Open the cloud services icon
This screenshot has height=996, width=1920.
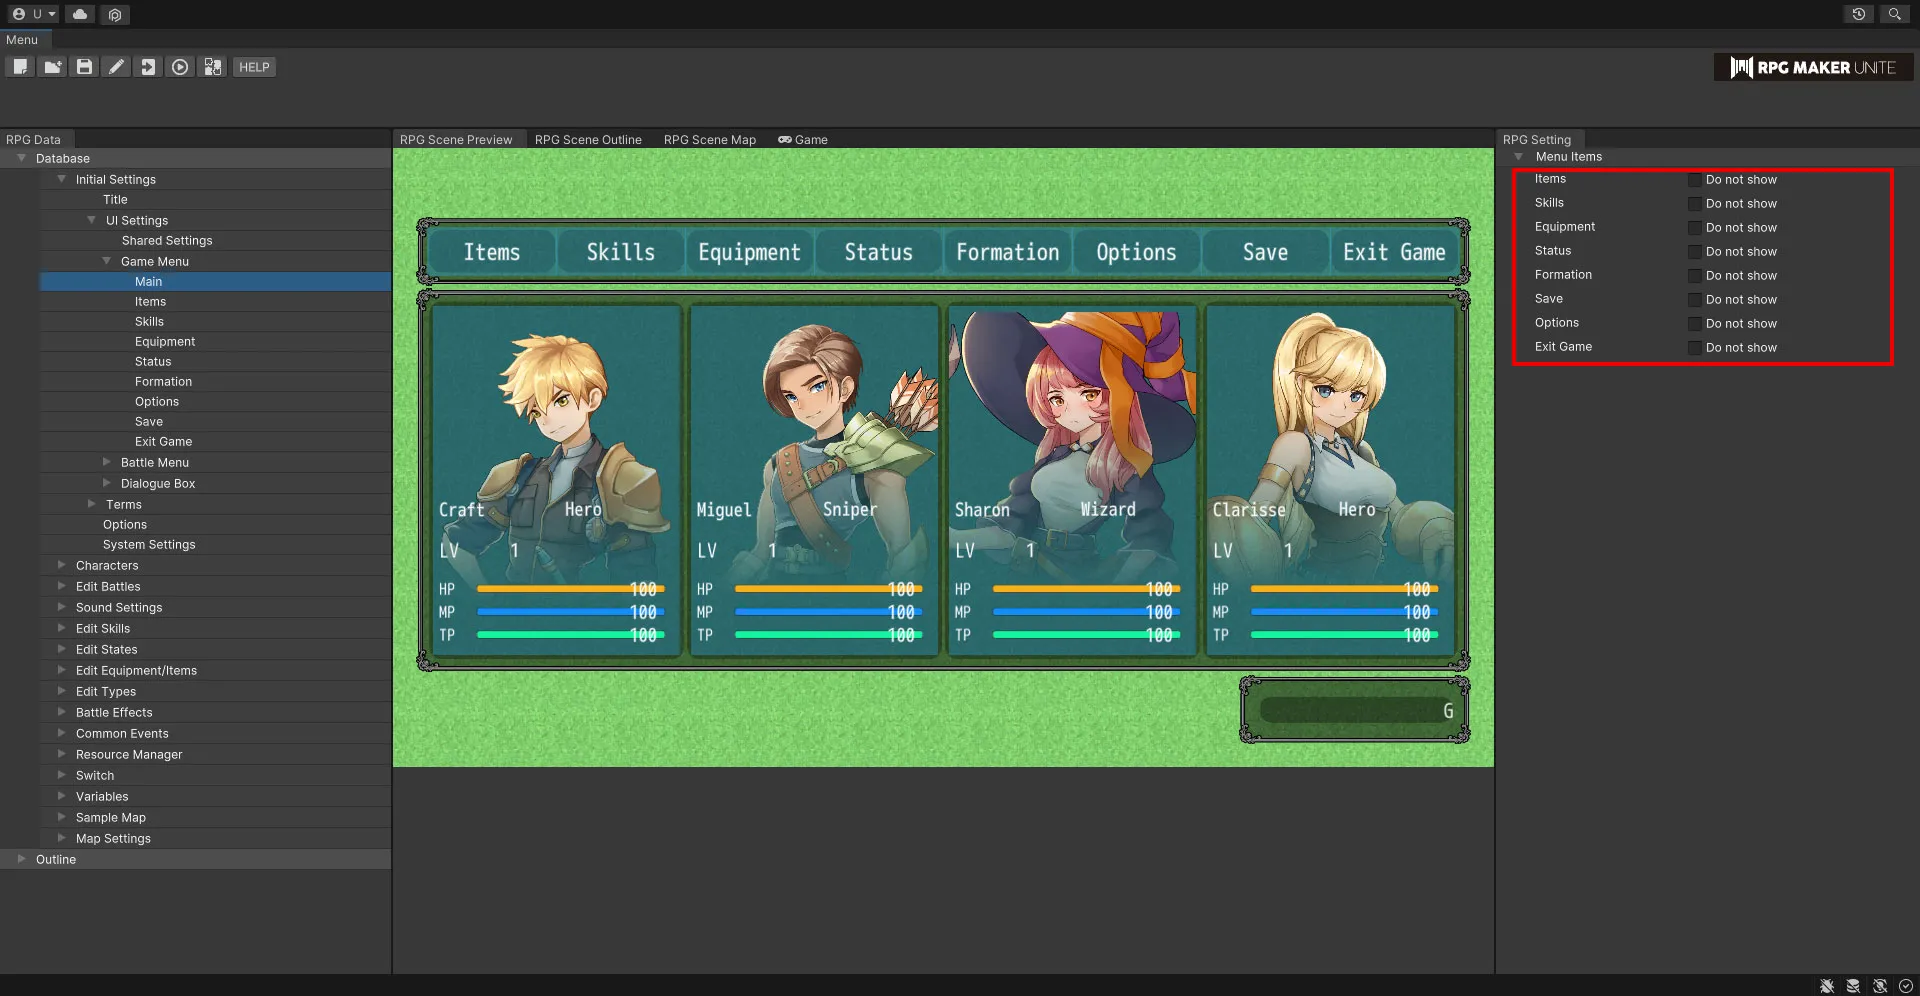(80, 14)
